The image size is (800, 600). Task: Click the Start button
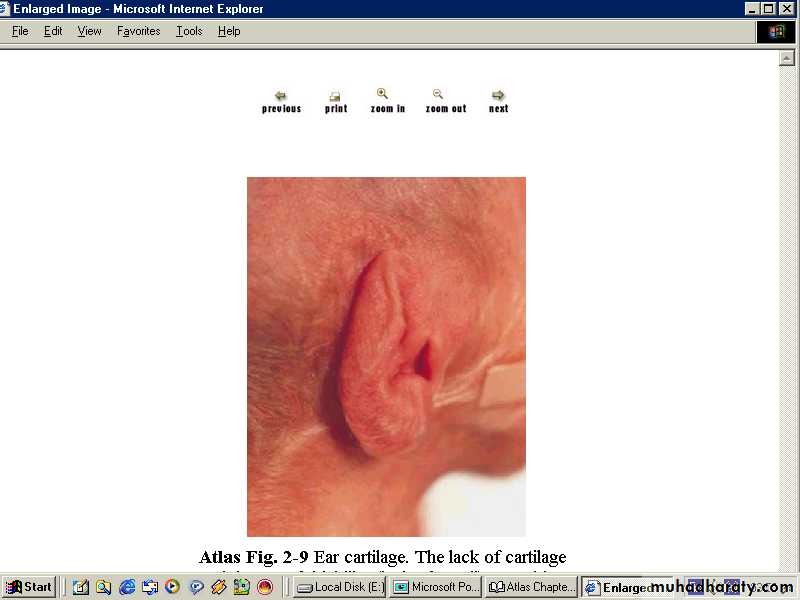click(x=29, y=587)
